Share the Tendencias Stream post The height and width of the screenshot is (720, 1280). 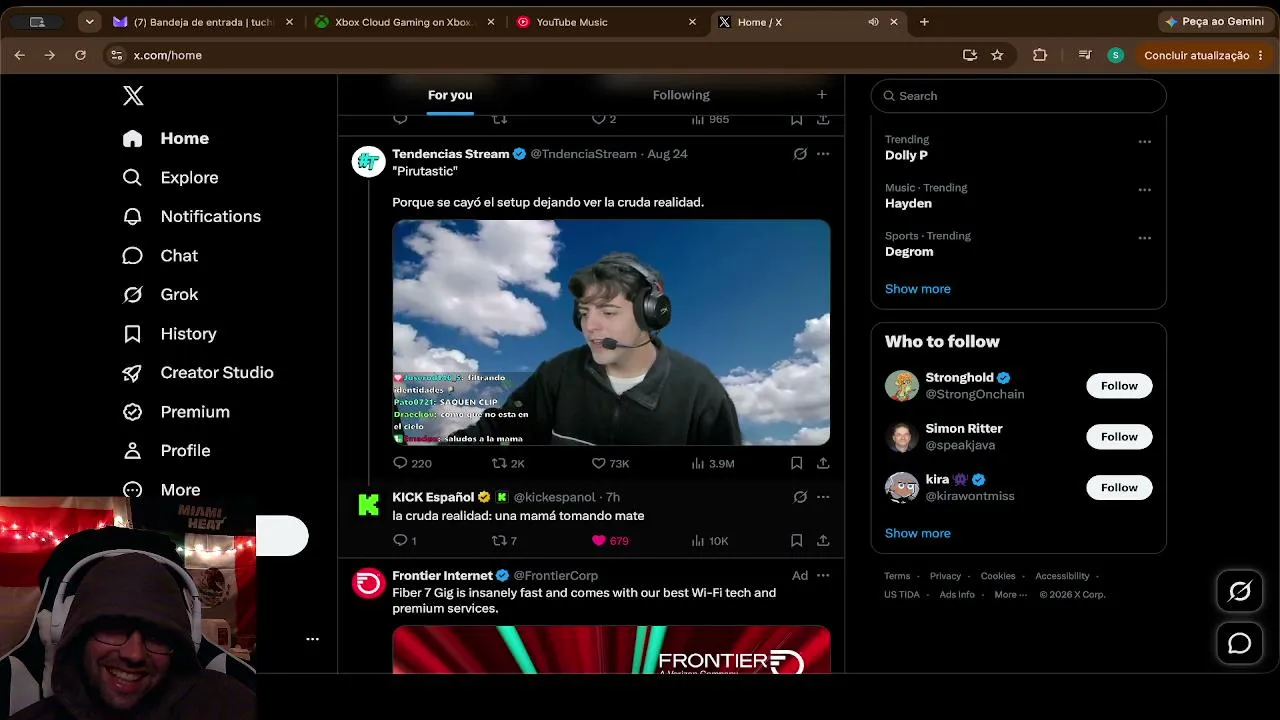click(823, 463)
